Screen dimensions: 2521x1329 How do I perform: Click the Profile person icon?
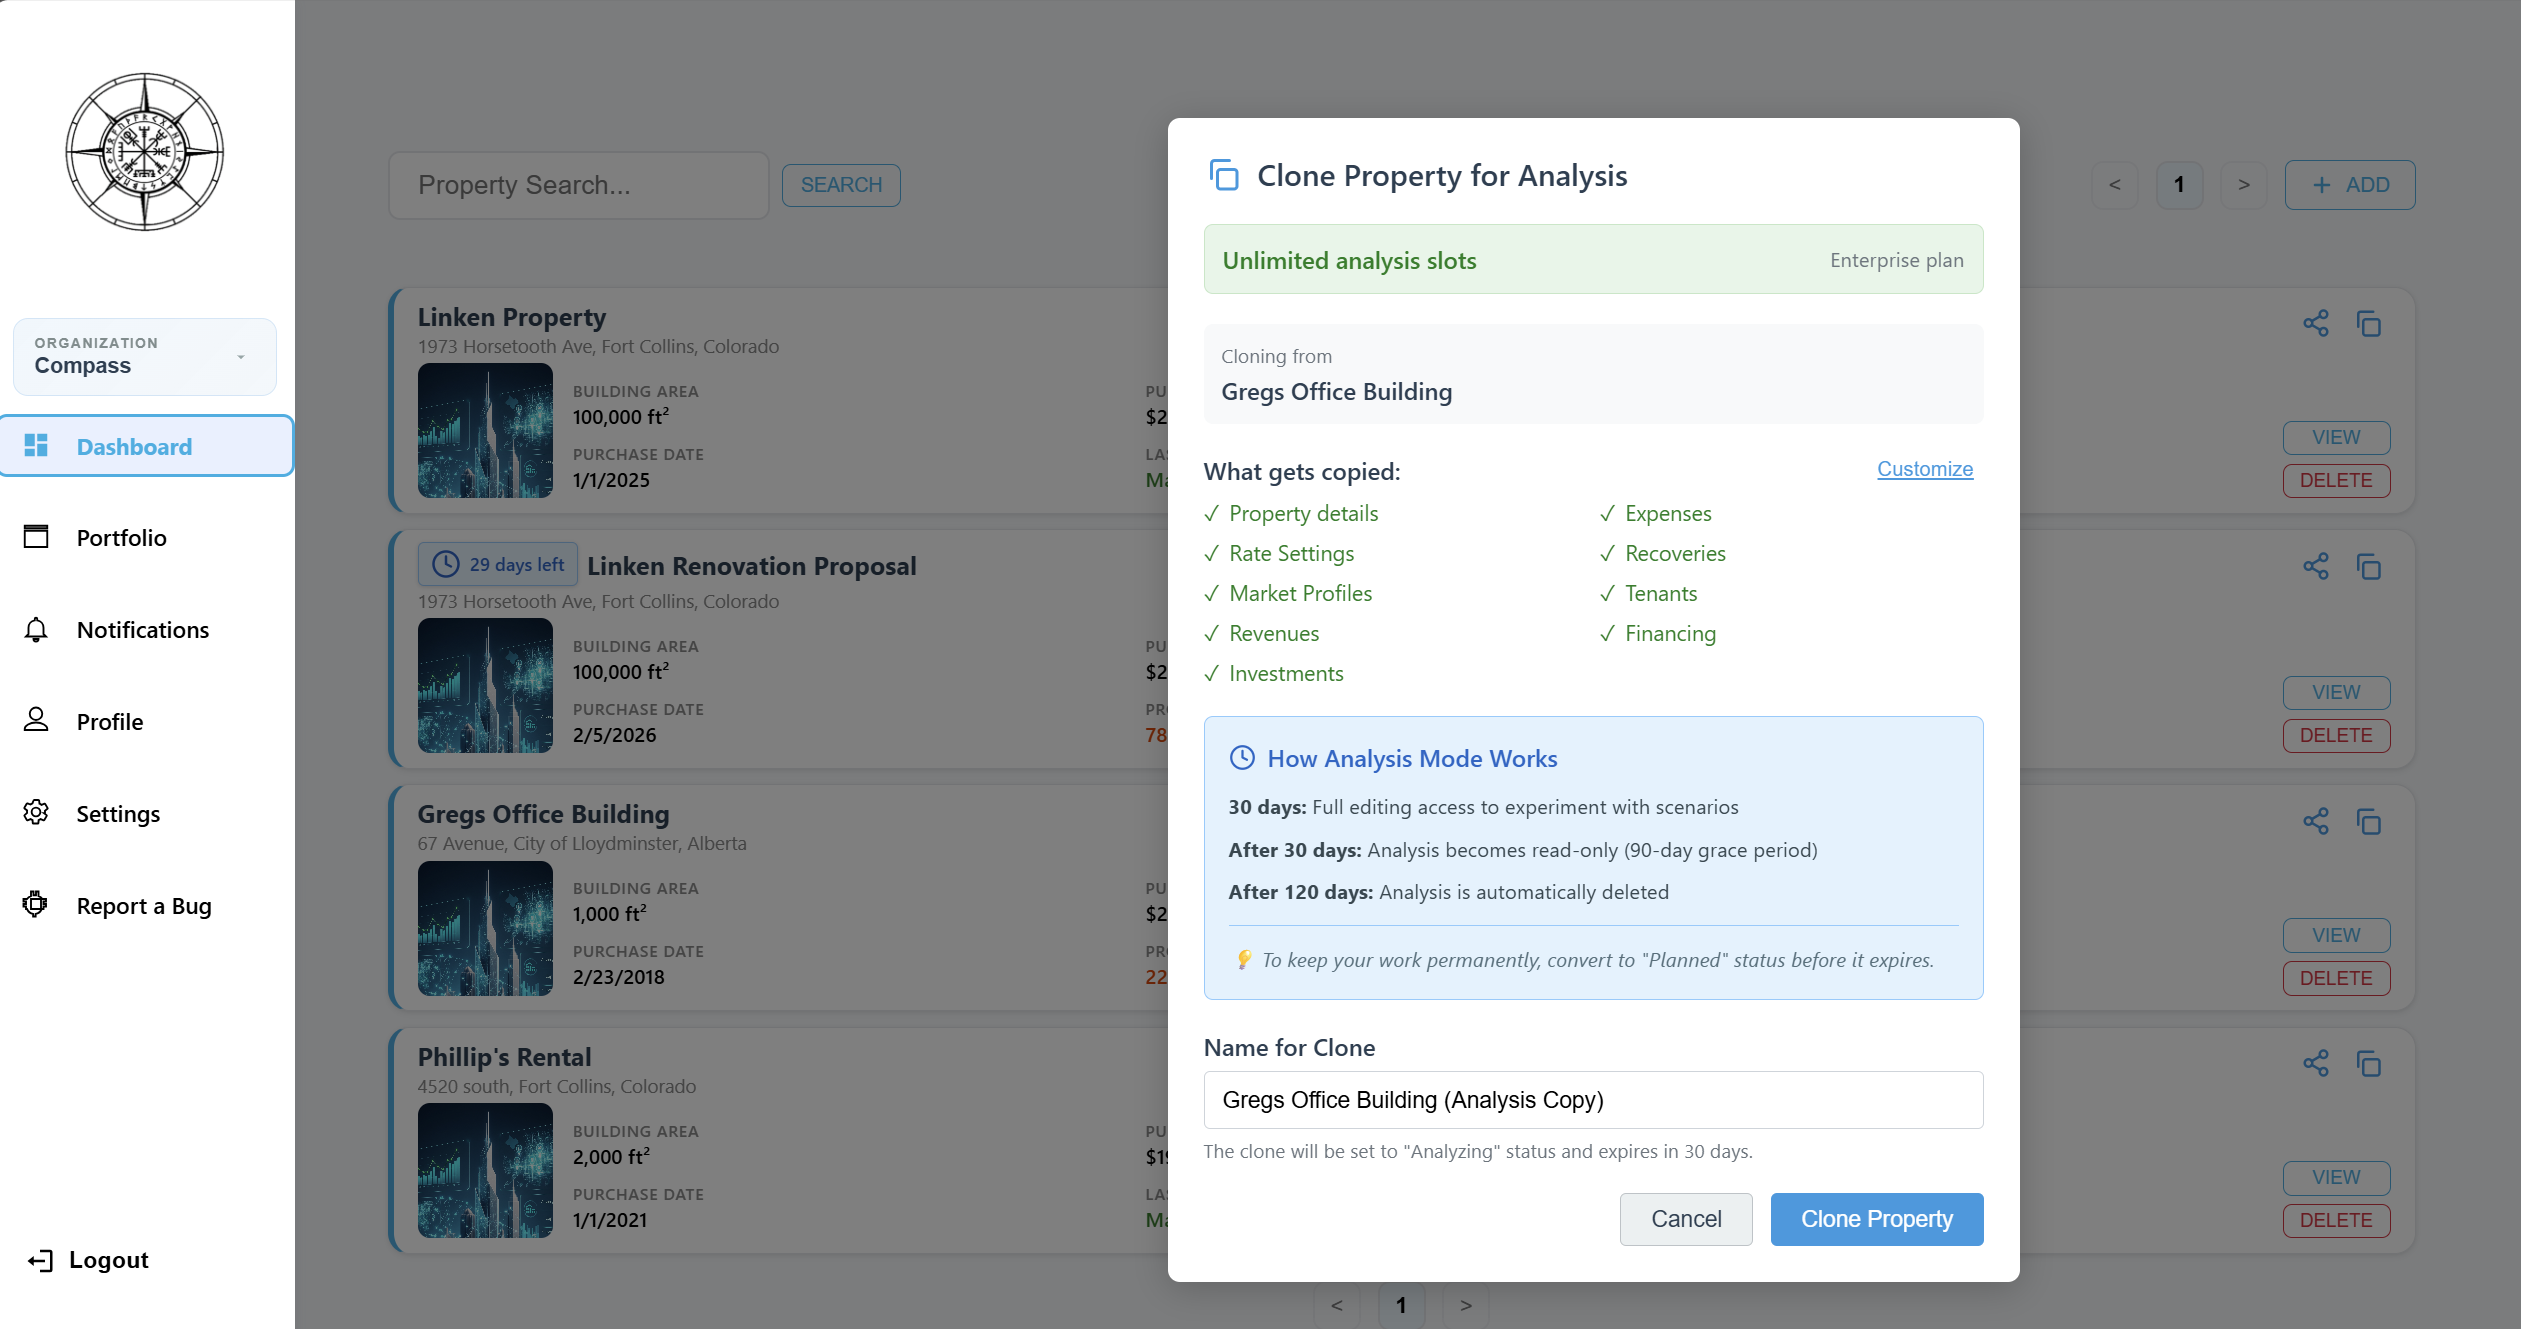click(37, 721)
